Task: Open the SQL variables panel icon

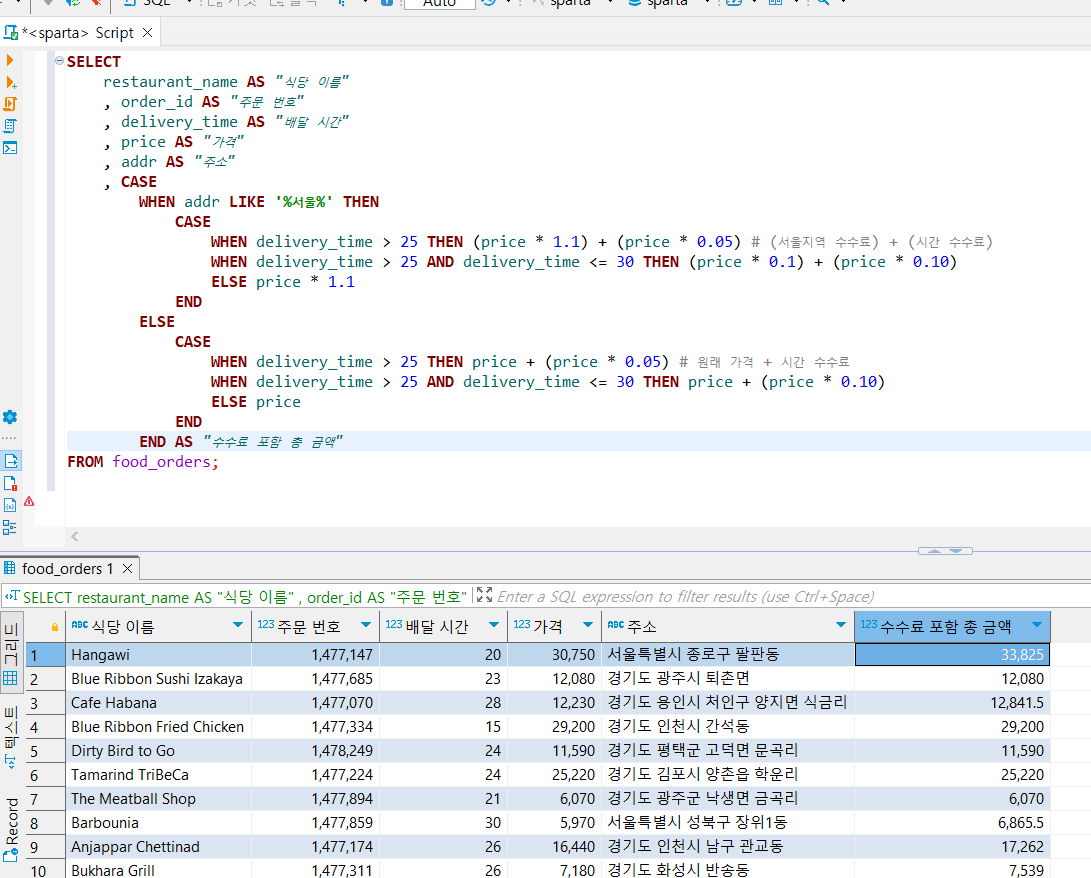Action: (x=10, y=505)
